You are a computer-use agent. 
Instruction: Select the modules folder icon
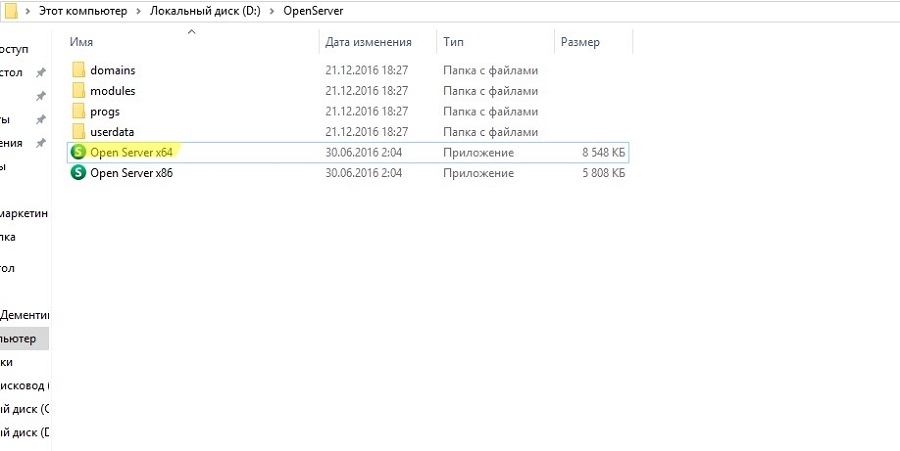pos(79,91)
